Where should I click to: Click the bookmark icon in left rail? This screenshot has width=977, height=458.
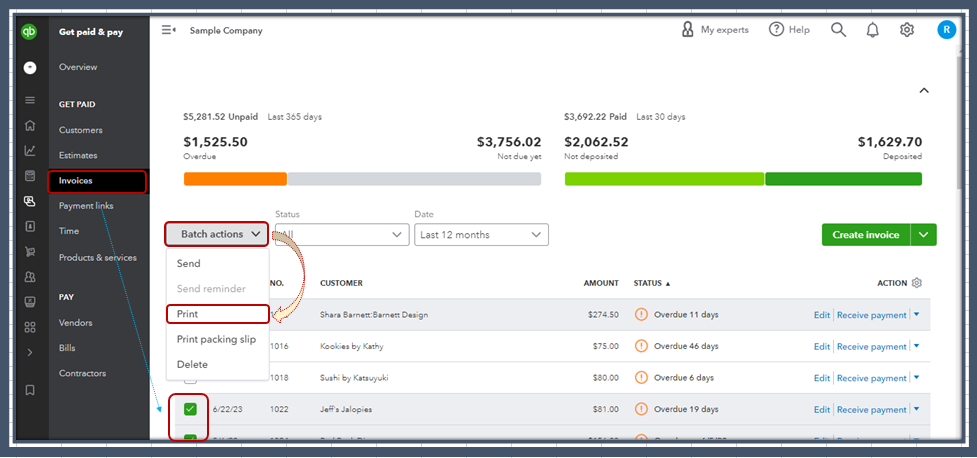29,390
